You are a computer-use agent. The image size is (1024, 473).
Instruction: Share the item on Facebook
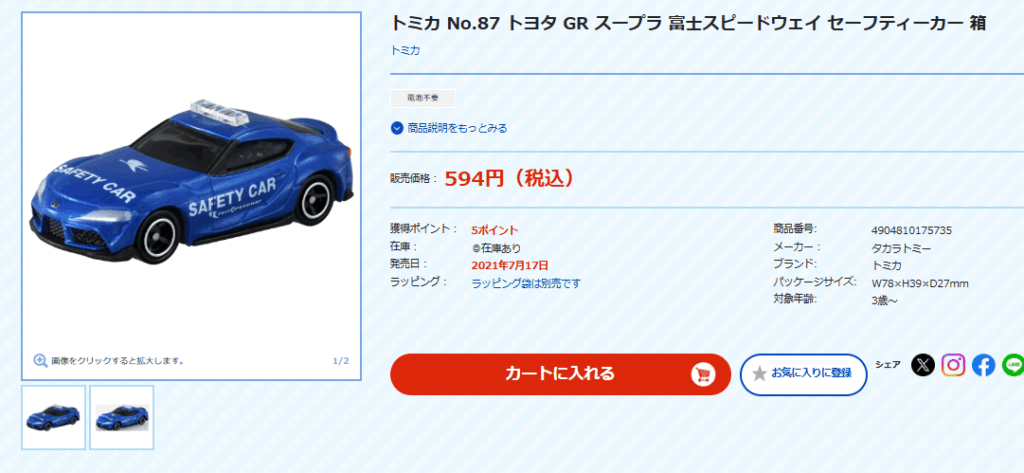(984, 365)
